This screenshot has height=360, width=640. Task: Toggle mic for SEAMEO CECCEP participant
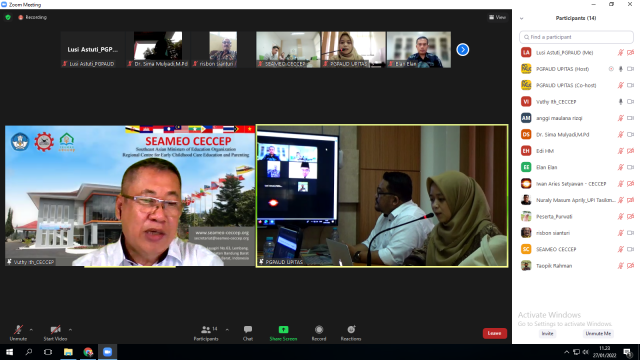coord(621,249)
